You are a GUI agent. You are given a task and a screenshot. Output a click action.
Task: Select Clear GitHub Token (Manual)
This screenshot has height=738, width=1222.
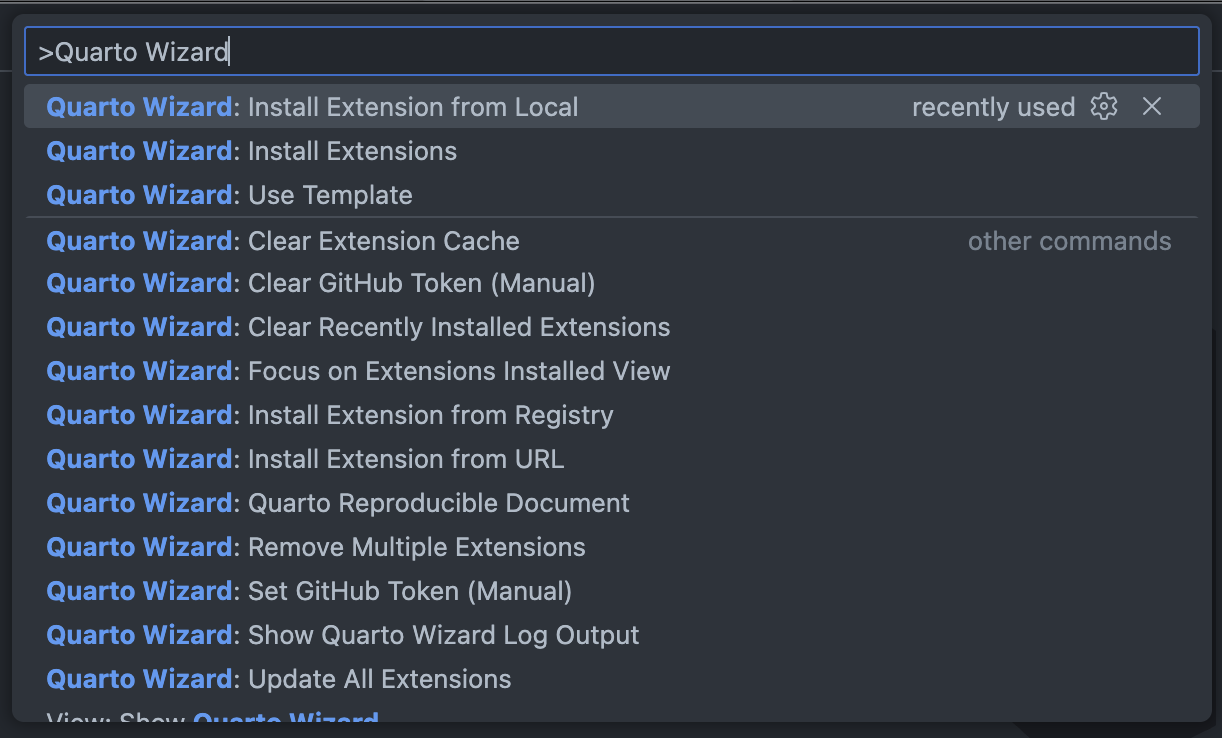pyautogui.click(x=321, y=283)
